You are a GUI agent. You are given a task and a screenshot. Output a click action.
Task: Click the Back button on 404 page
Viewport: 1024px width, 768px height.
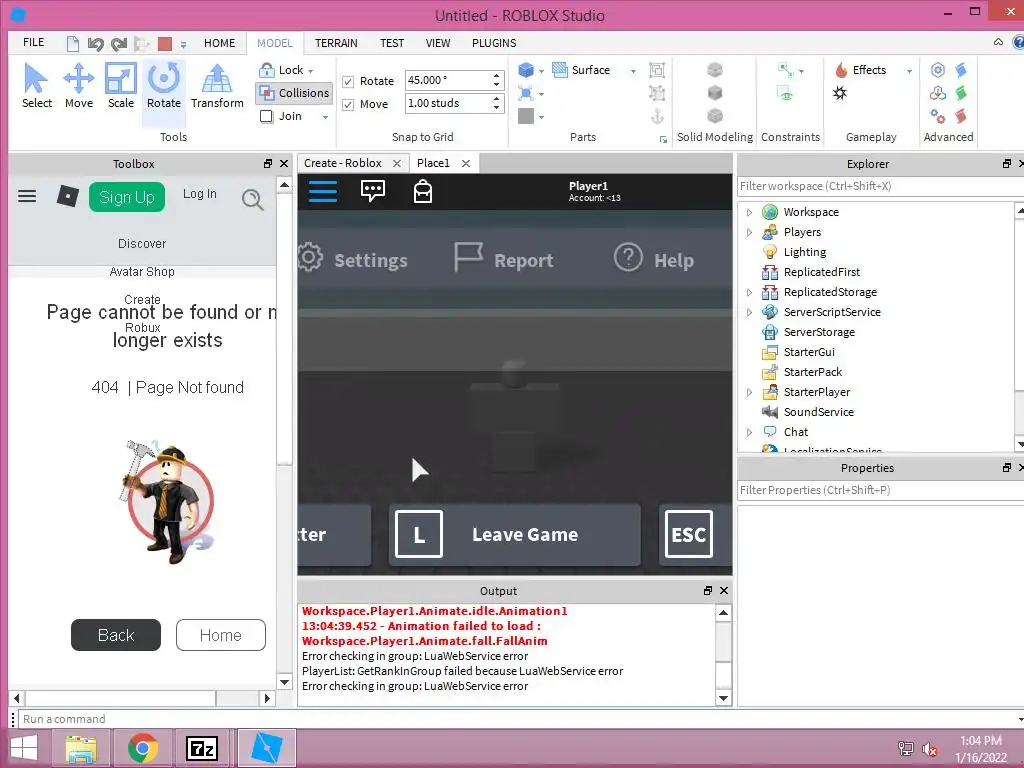pos(116,635)
